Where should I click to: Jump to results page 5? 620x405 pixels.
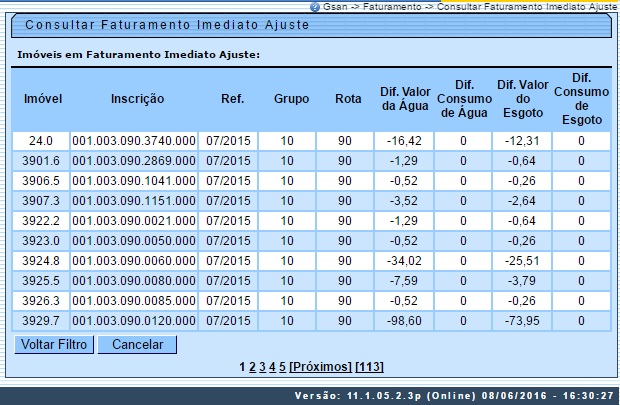pyautogui.click(x=282, y=367)
